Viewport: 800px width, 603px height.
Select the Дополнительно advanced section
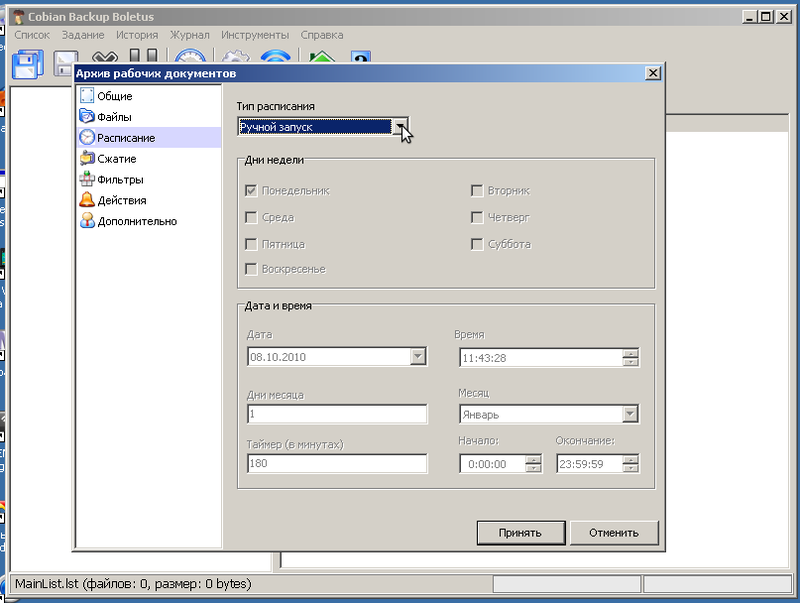pos(136,222)
